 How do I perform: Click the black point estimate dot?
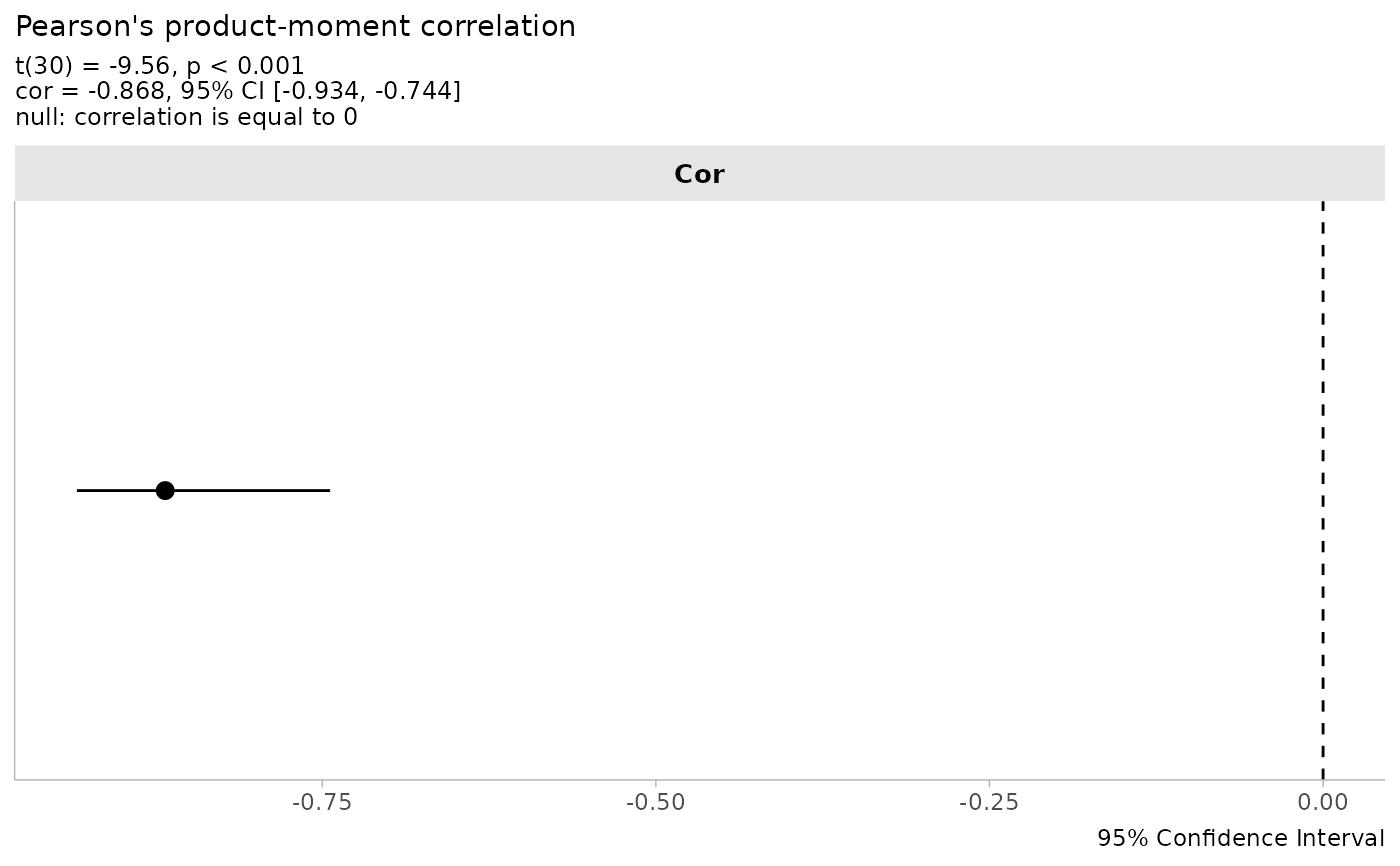[165, 490]
